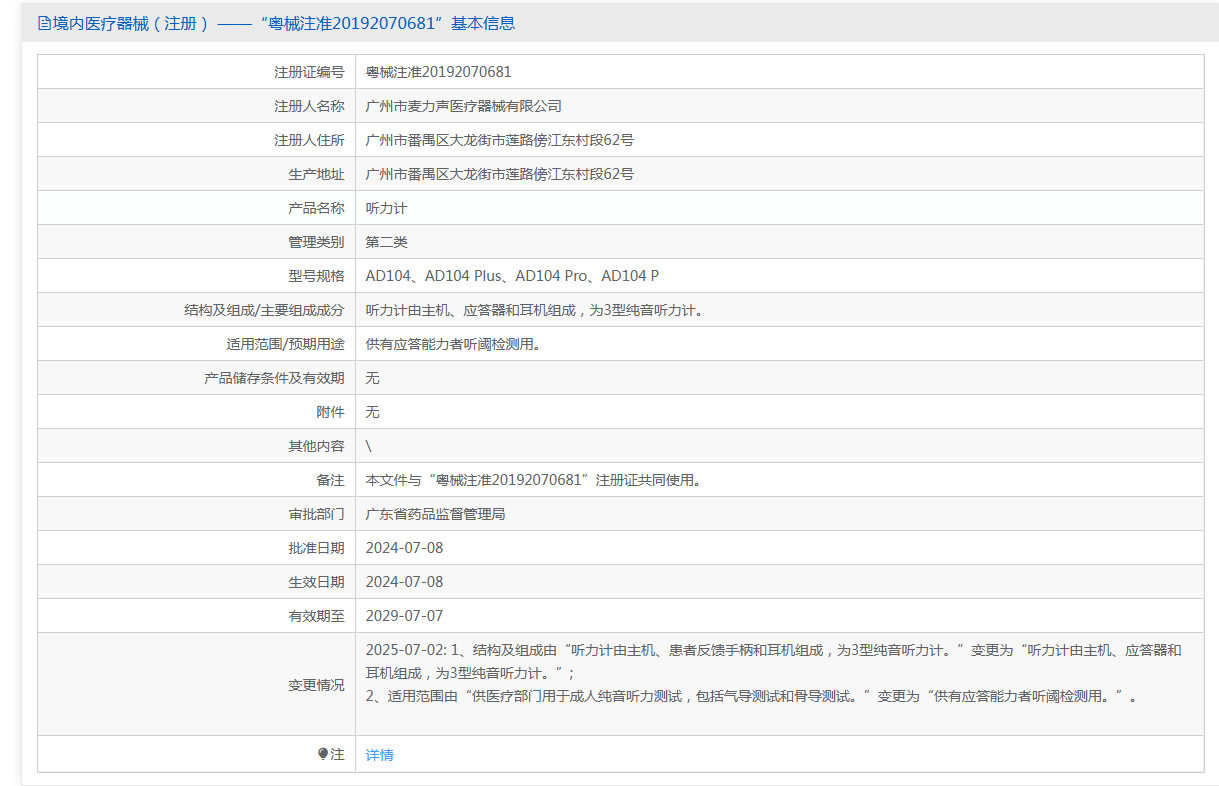This screenshot has width=1219, height=786.
Task: Click the heading text 境内医疗器械（注册）基本信息
Action: click(284, 23)
